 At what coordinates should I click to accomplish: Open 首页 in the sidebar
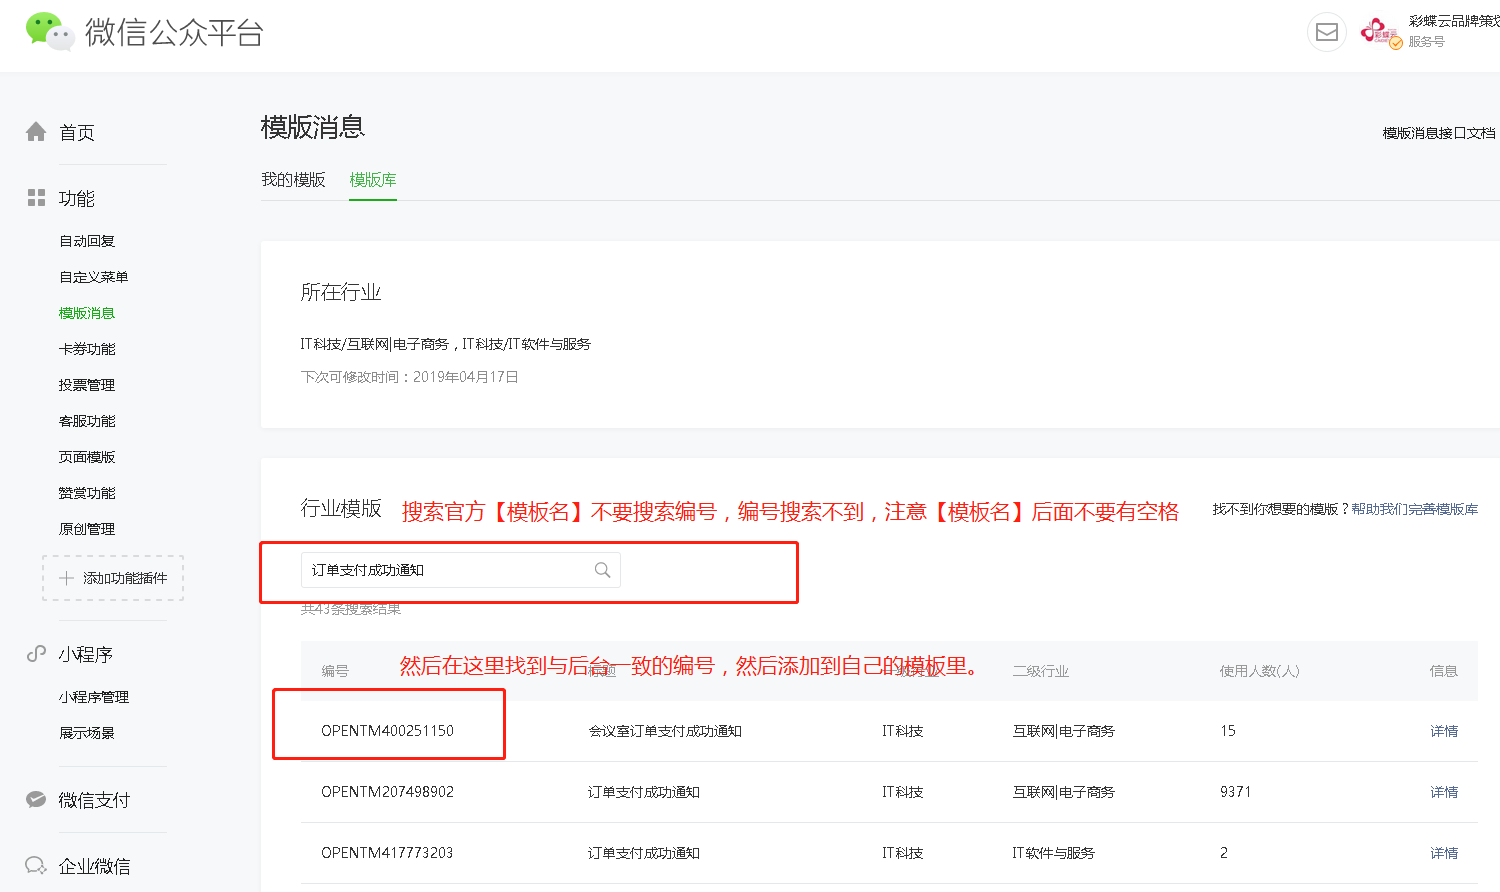77,133
